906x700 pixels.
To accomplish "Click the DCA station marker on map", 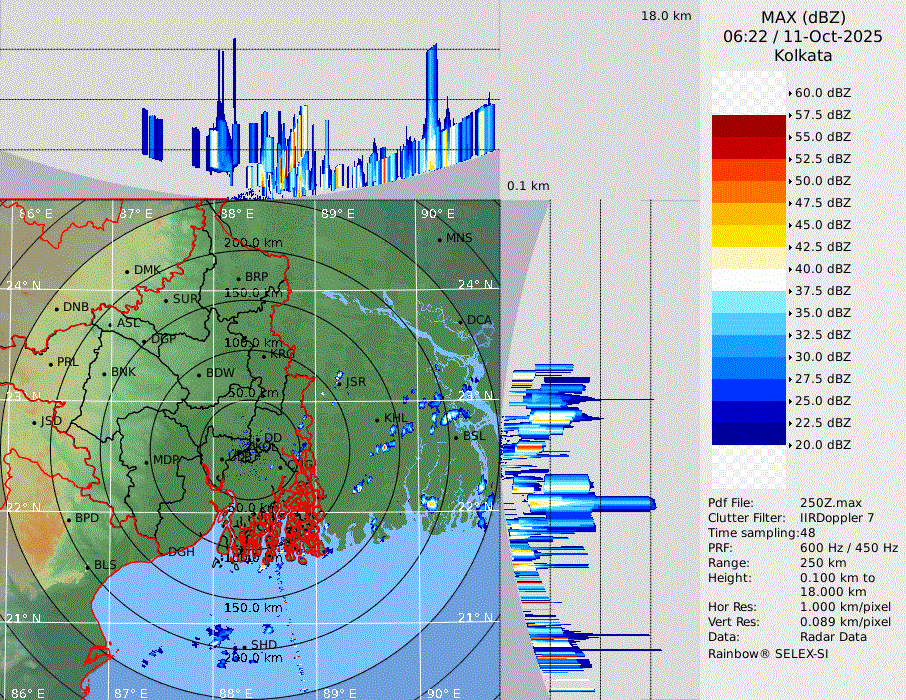I will 461,321.
